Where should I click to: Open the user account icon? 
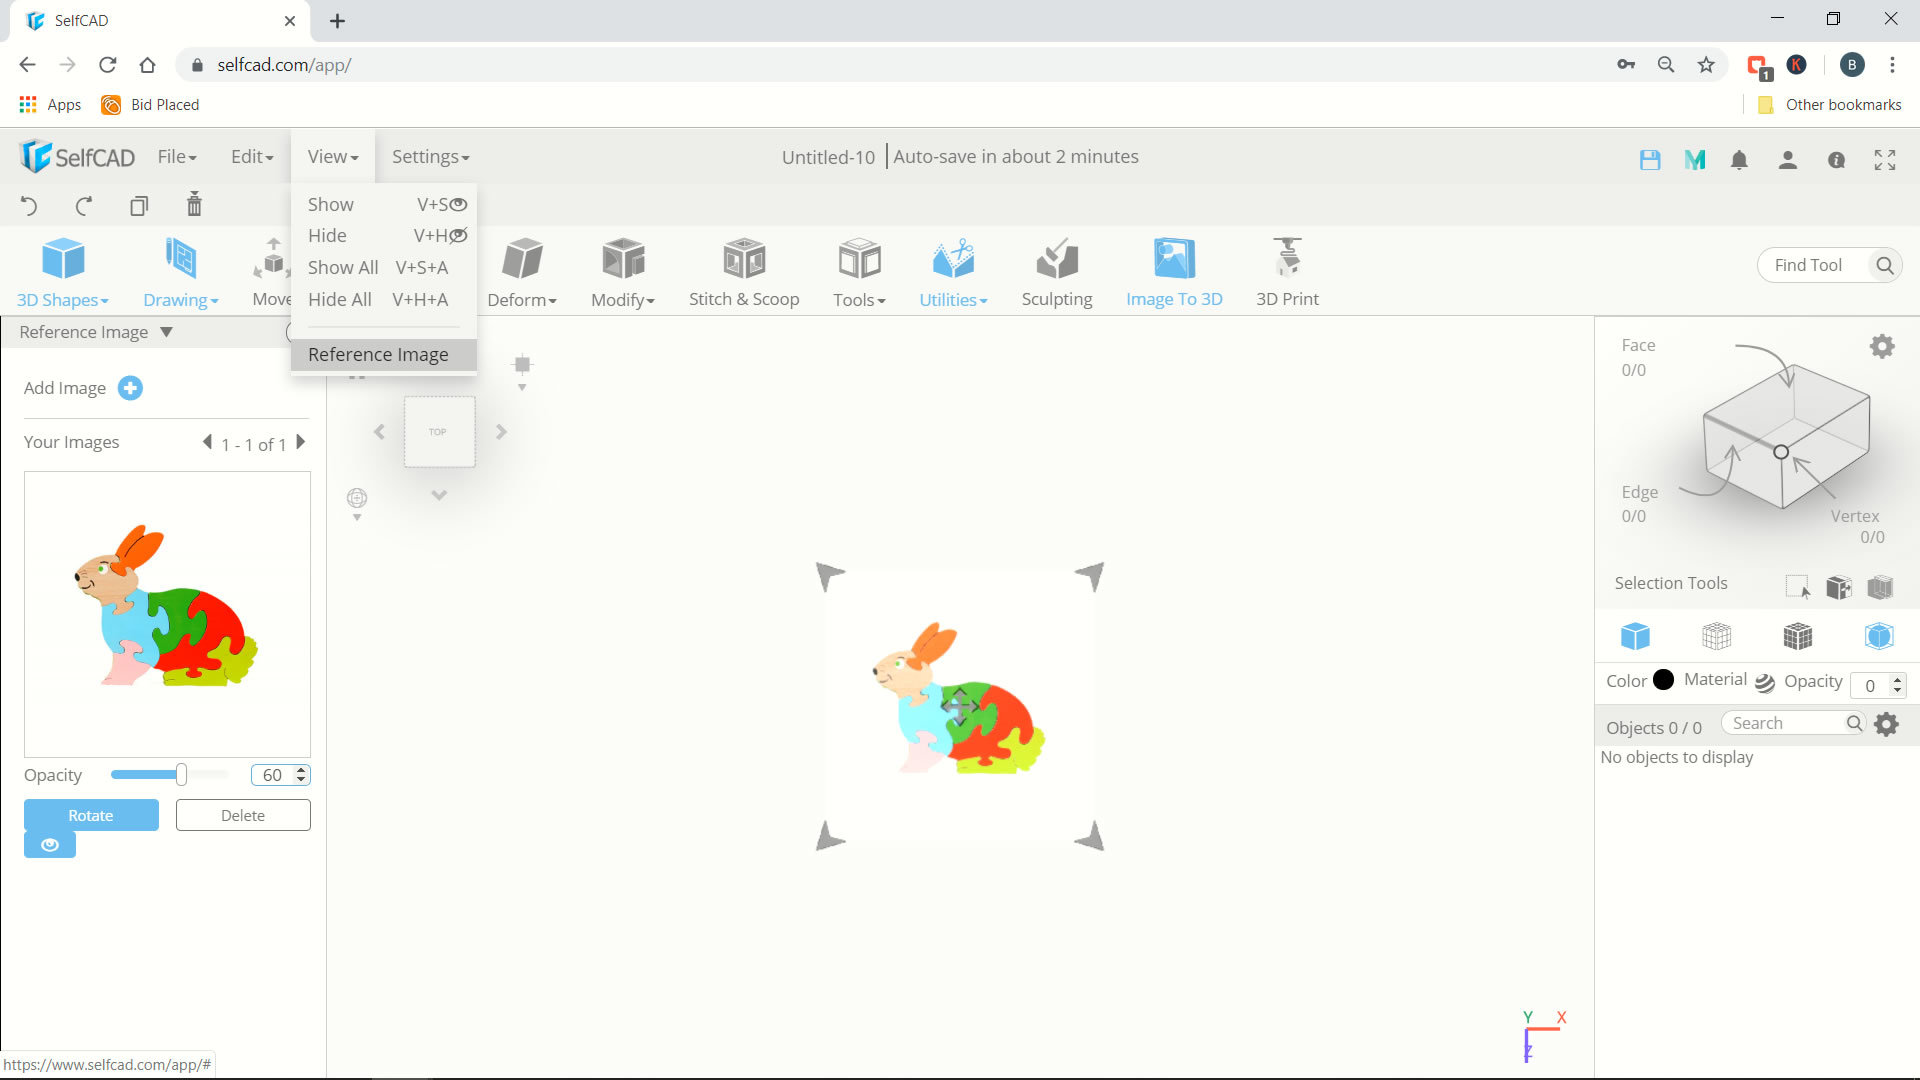[x=1788, y=160]
